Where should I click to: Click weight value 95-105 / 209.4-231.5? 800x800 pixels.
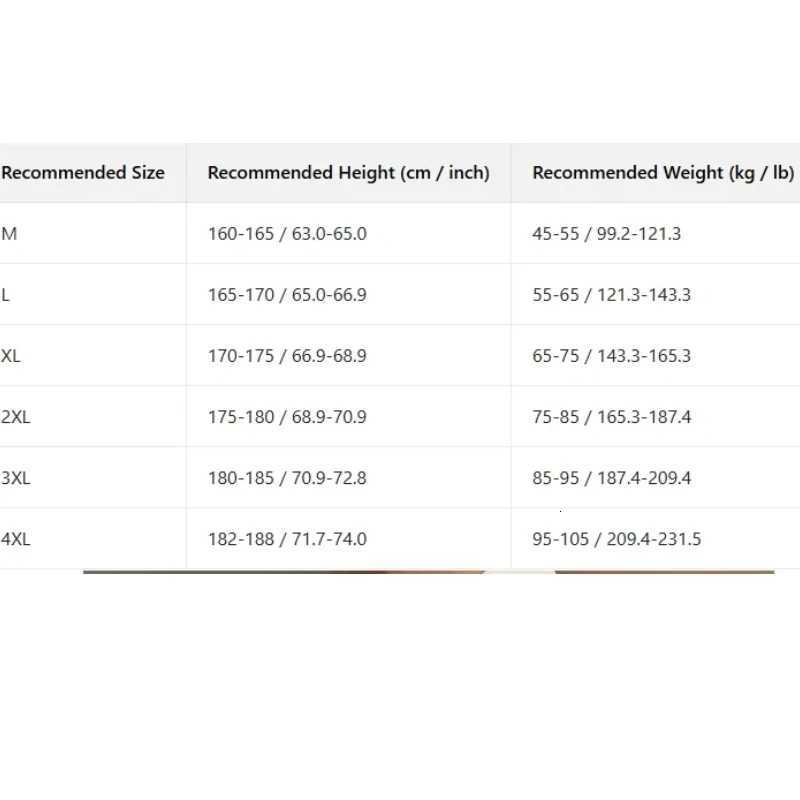(x=616, y=539)
